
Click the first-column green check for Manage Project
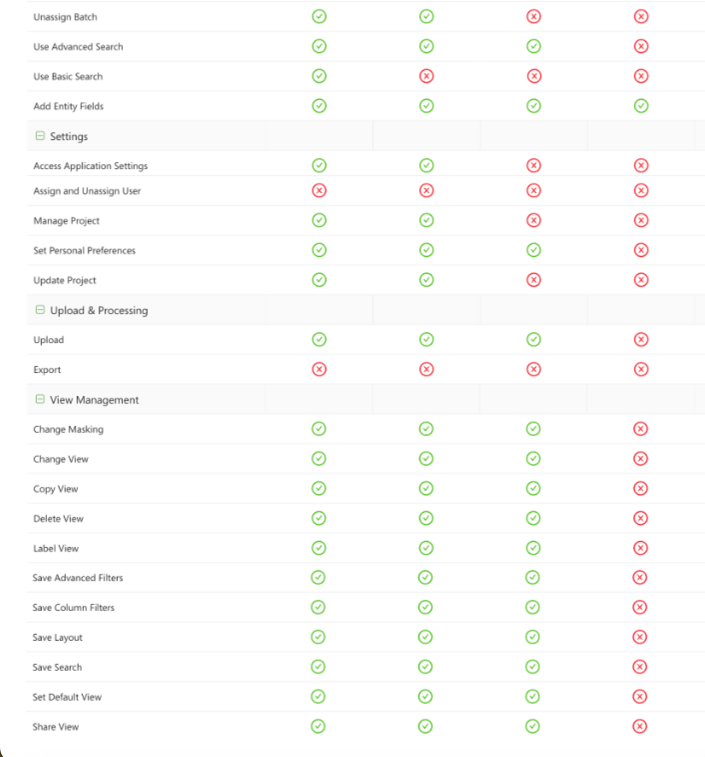click(x=319, y=220)
